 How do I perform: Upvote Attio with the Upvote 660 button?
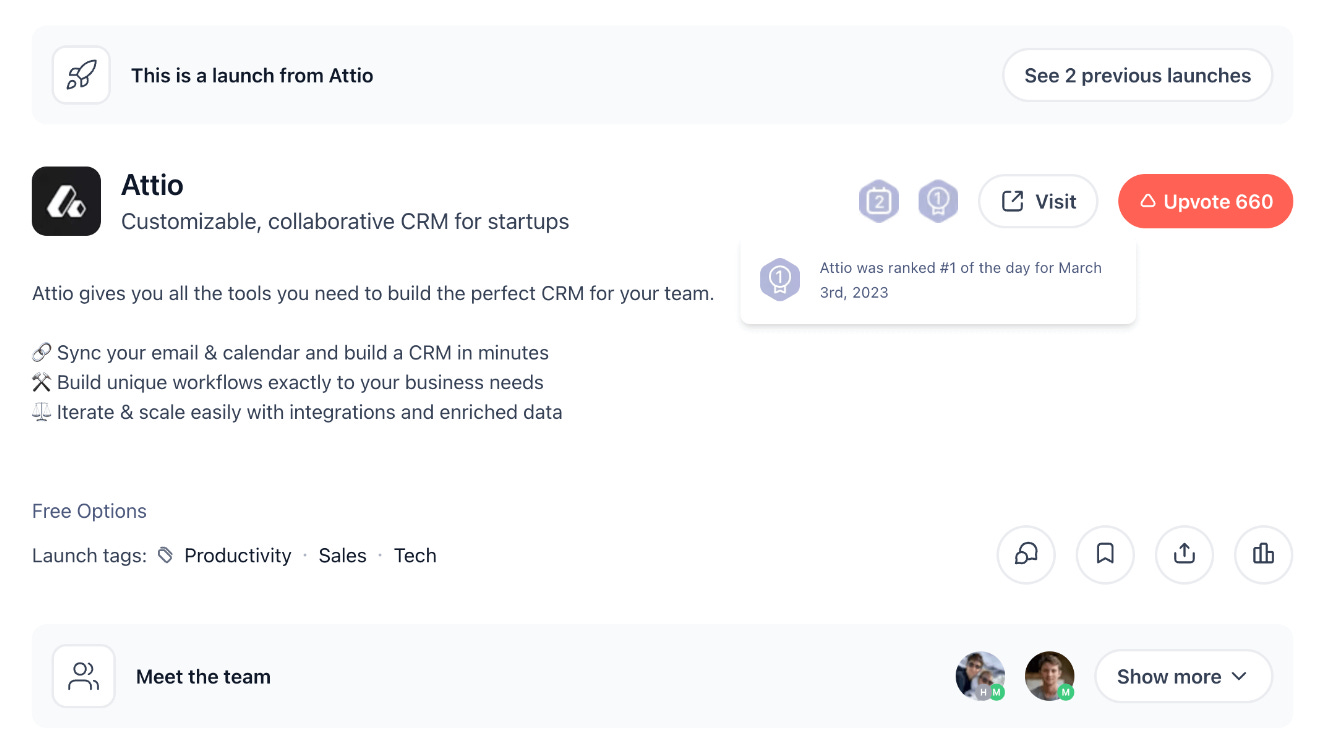[x=1206, y=201]
